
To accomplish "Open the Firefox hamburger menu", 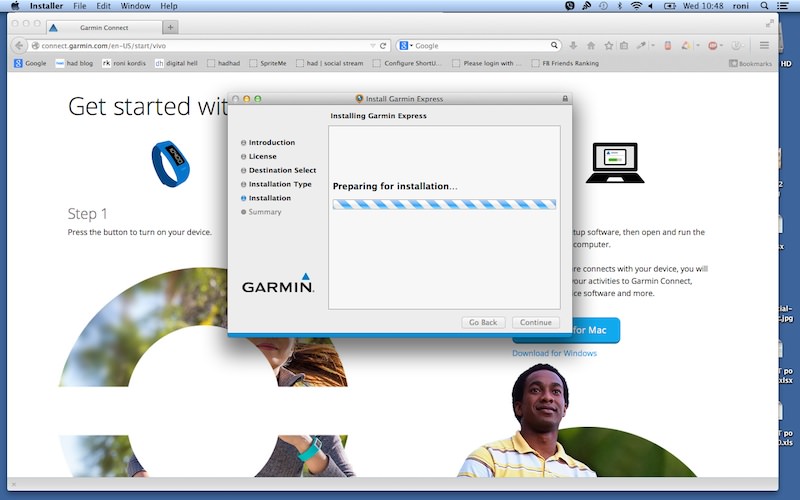I will click(x=764, y=46).
